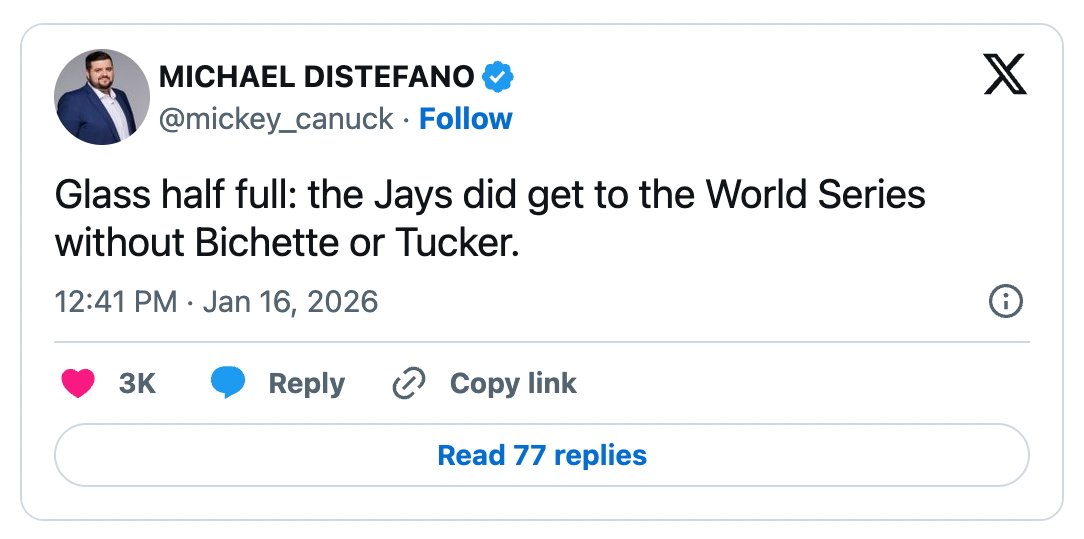Open the MICHAEL DISTEFANO display name
Viewport: 1084px width, 539px height.
tap(317, 76)
